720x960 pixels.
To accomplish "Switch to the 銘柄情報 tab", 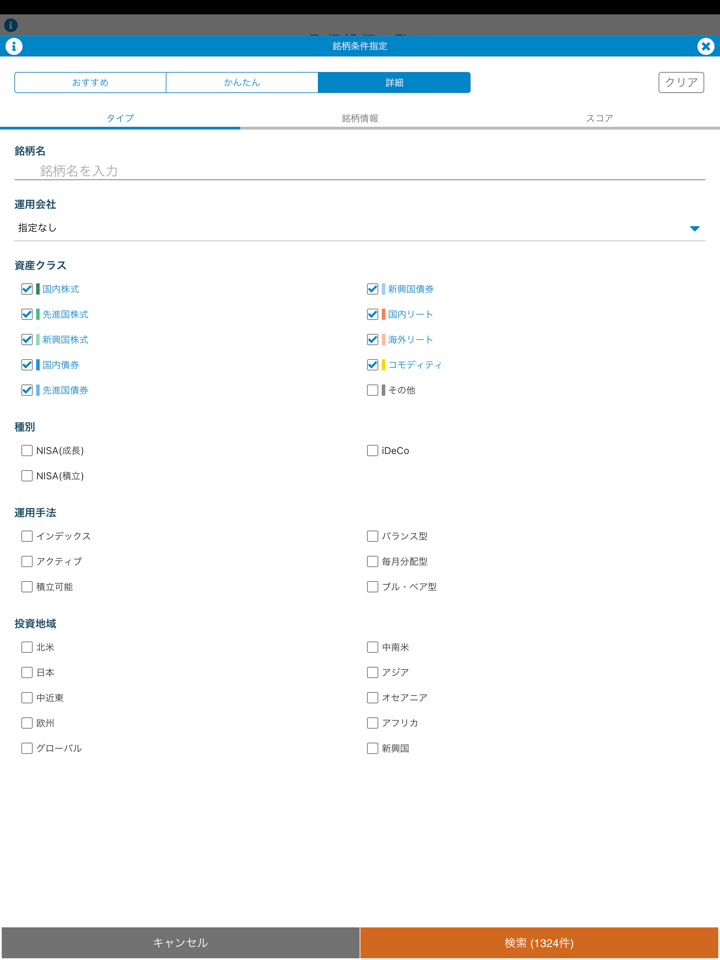I will pos(360,118).
